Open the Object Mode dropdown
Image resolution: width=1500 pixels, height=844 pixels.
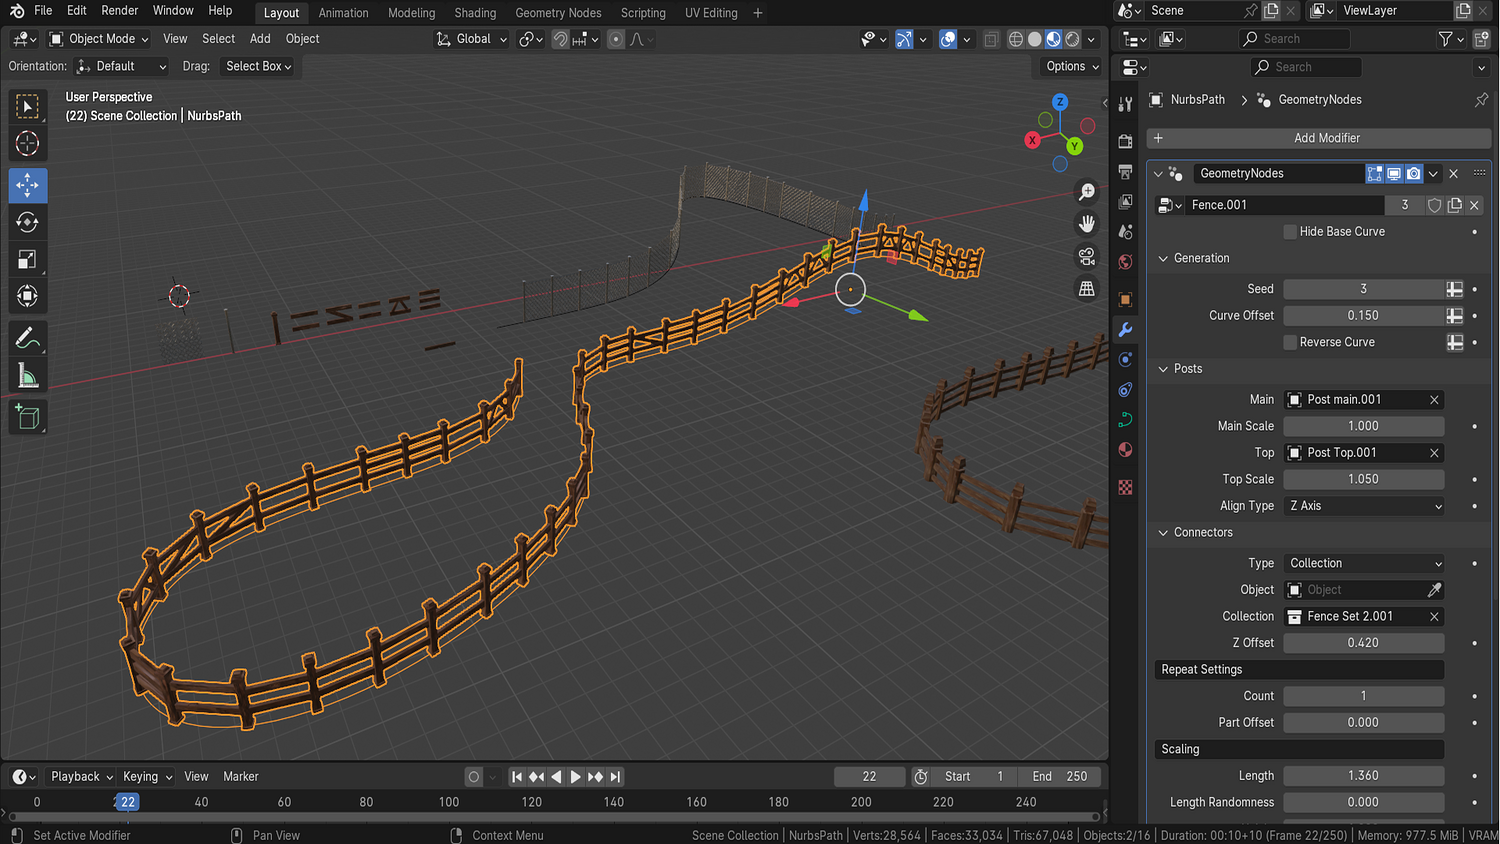(99, 39)
